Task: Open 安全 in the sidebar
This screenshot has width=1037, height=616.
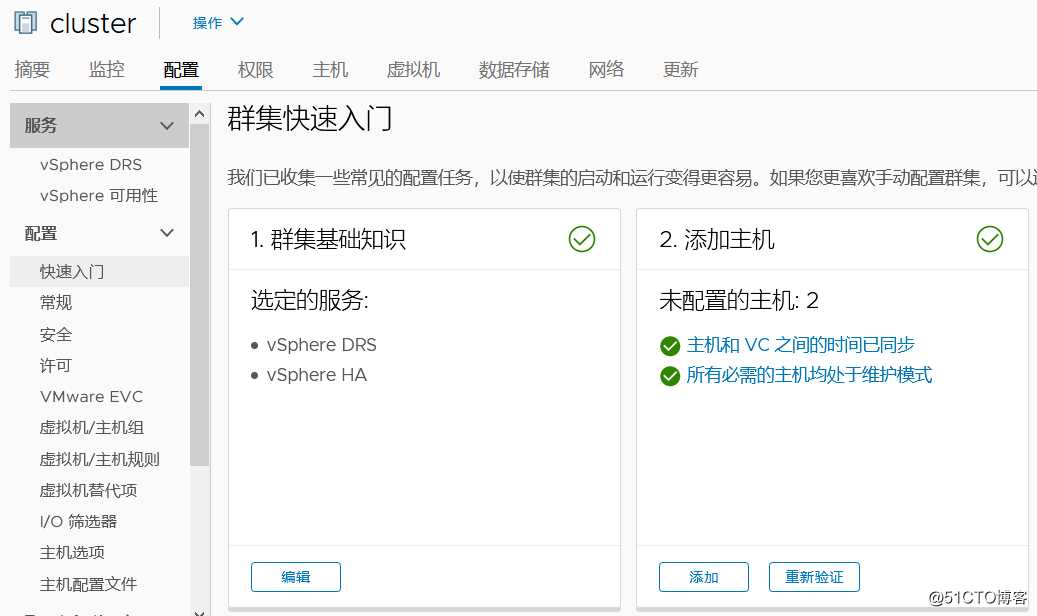Action: pos(56,334)
